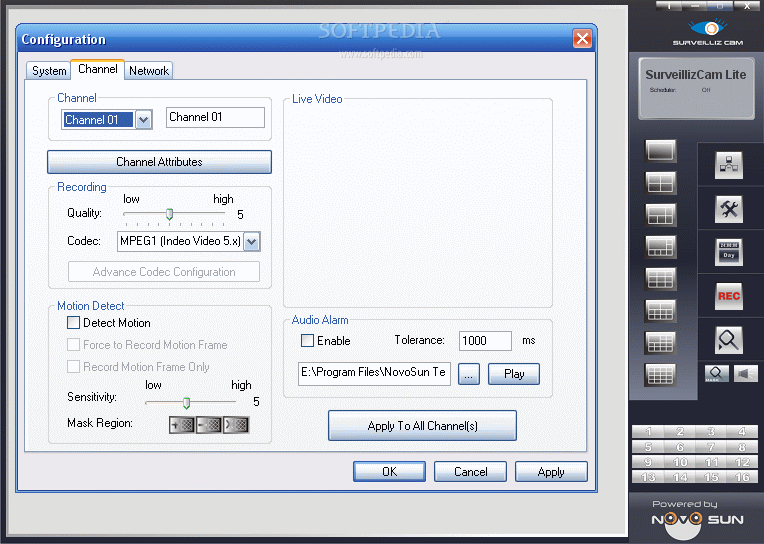Click the clear mask region icon
The width and height of the screenshot is (764, 544).
click(x=236, y=425)
